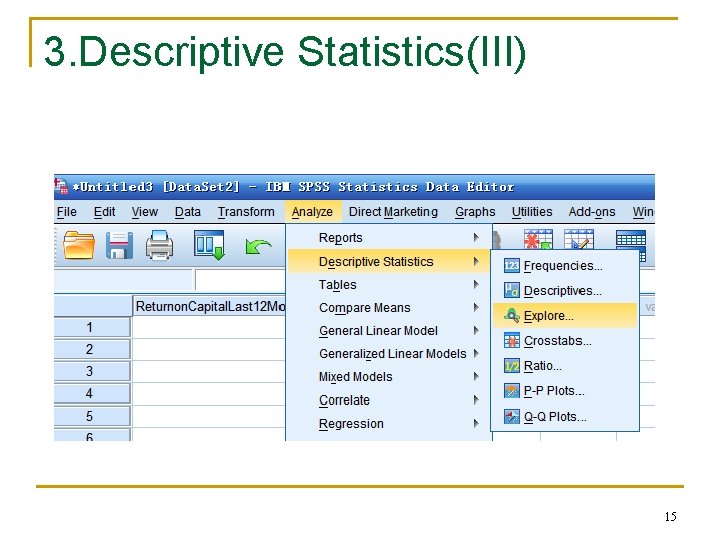Print using the printer toolbar icon
The image size is (720, 540).
[159, 245]
